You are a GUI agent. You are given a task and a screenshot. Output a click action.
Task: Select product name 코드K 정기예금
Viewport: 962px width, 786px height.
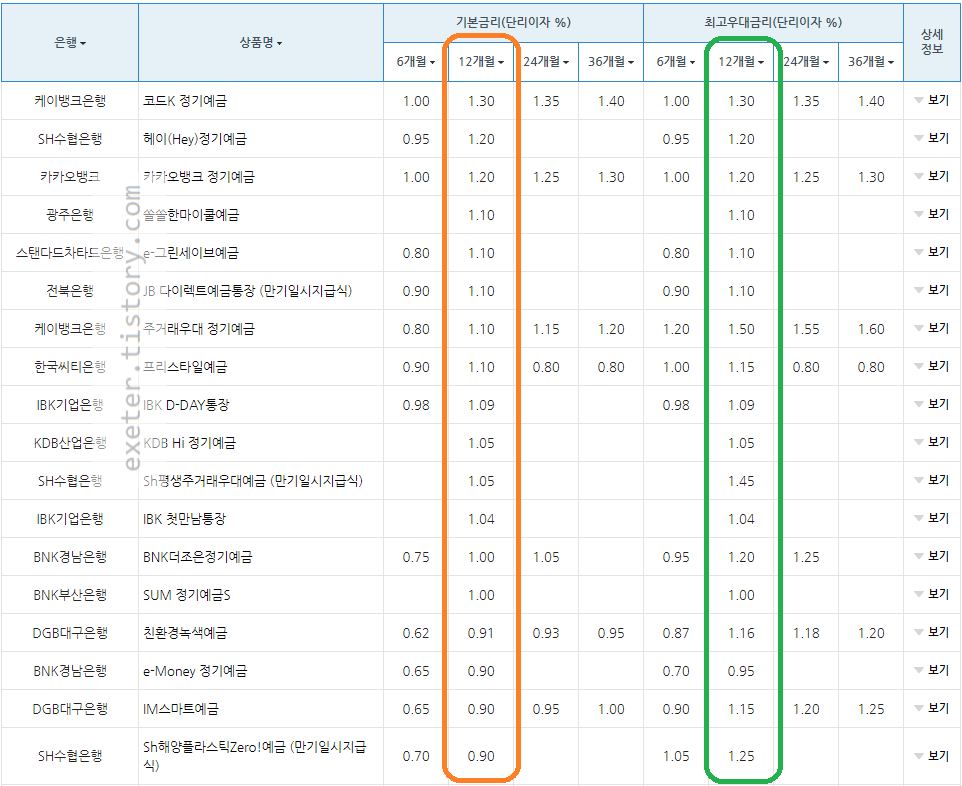185,101
